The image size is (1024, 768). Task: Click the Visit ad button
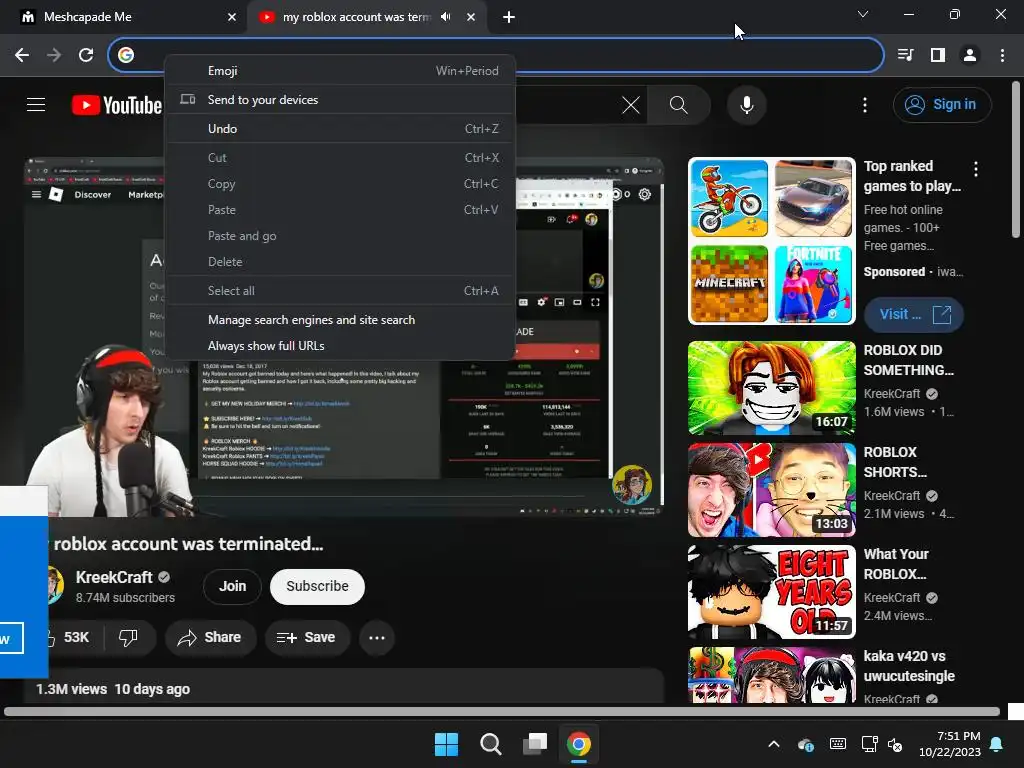[x=914, y=314]
